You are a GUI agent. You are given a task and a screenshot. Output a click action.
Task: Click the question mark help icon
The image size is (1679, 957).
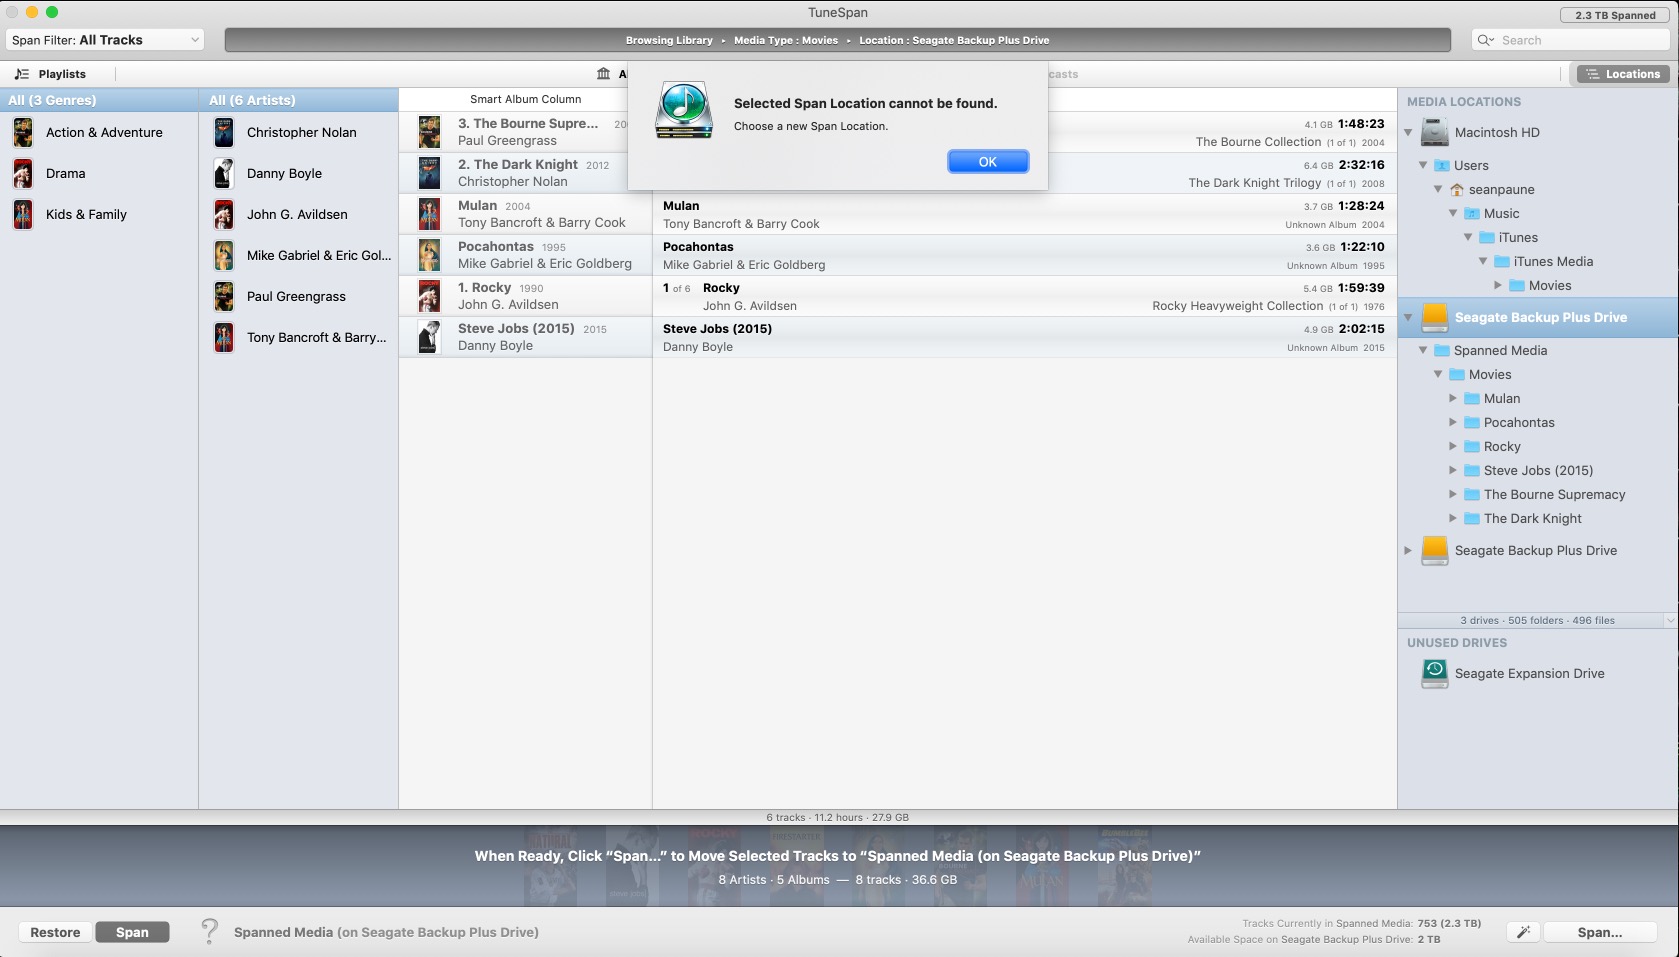pos(209,931)
